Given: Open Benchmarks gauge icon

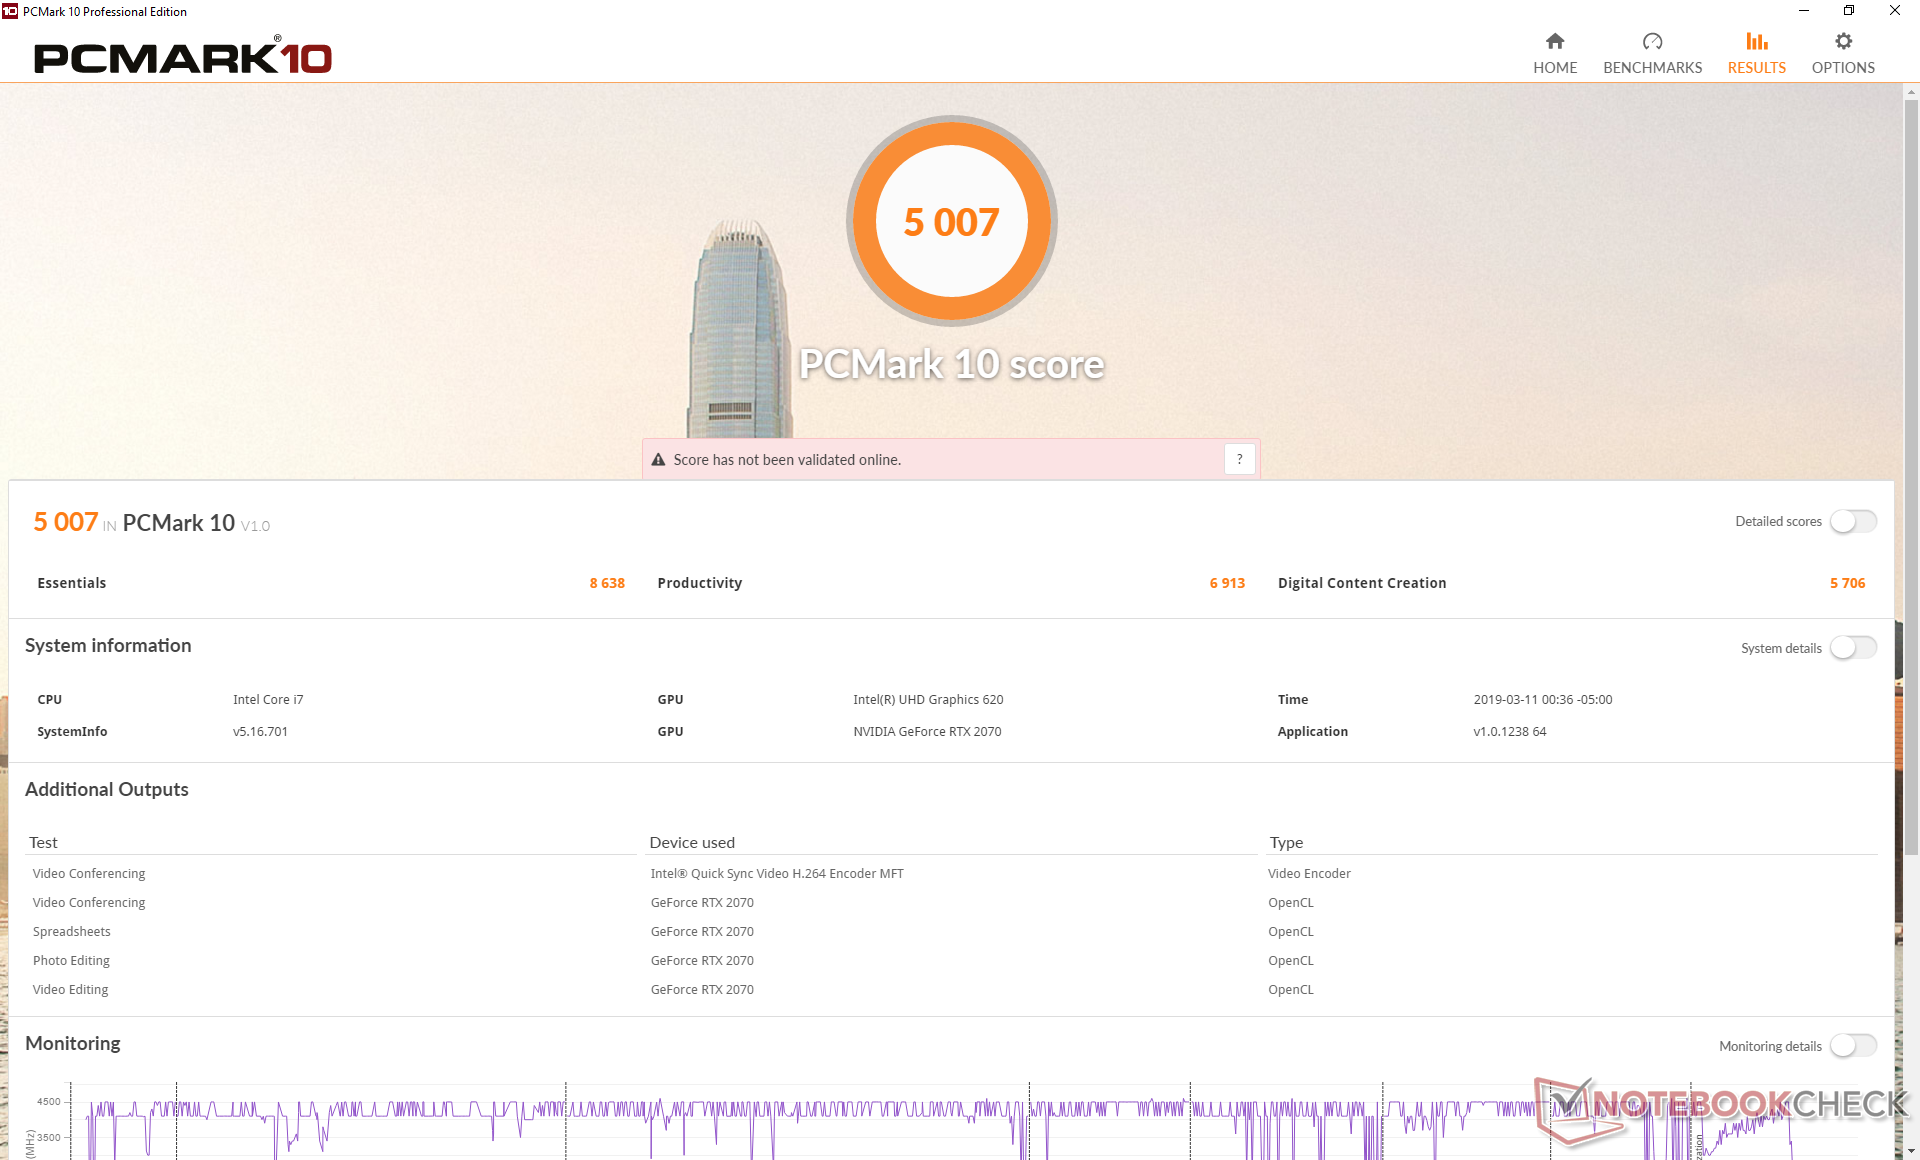Looking at the screenshot, I should click(x=1652, y=41).
